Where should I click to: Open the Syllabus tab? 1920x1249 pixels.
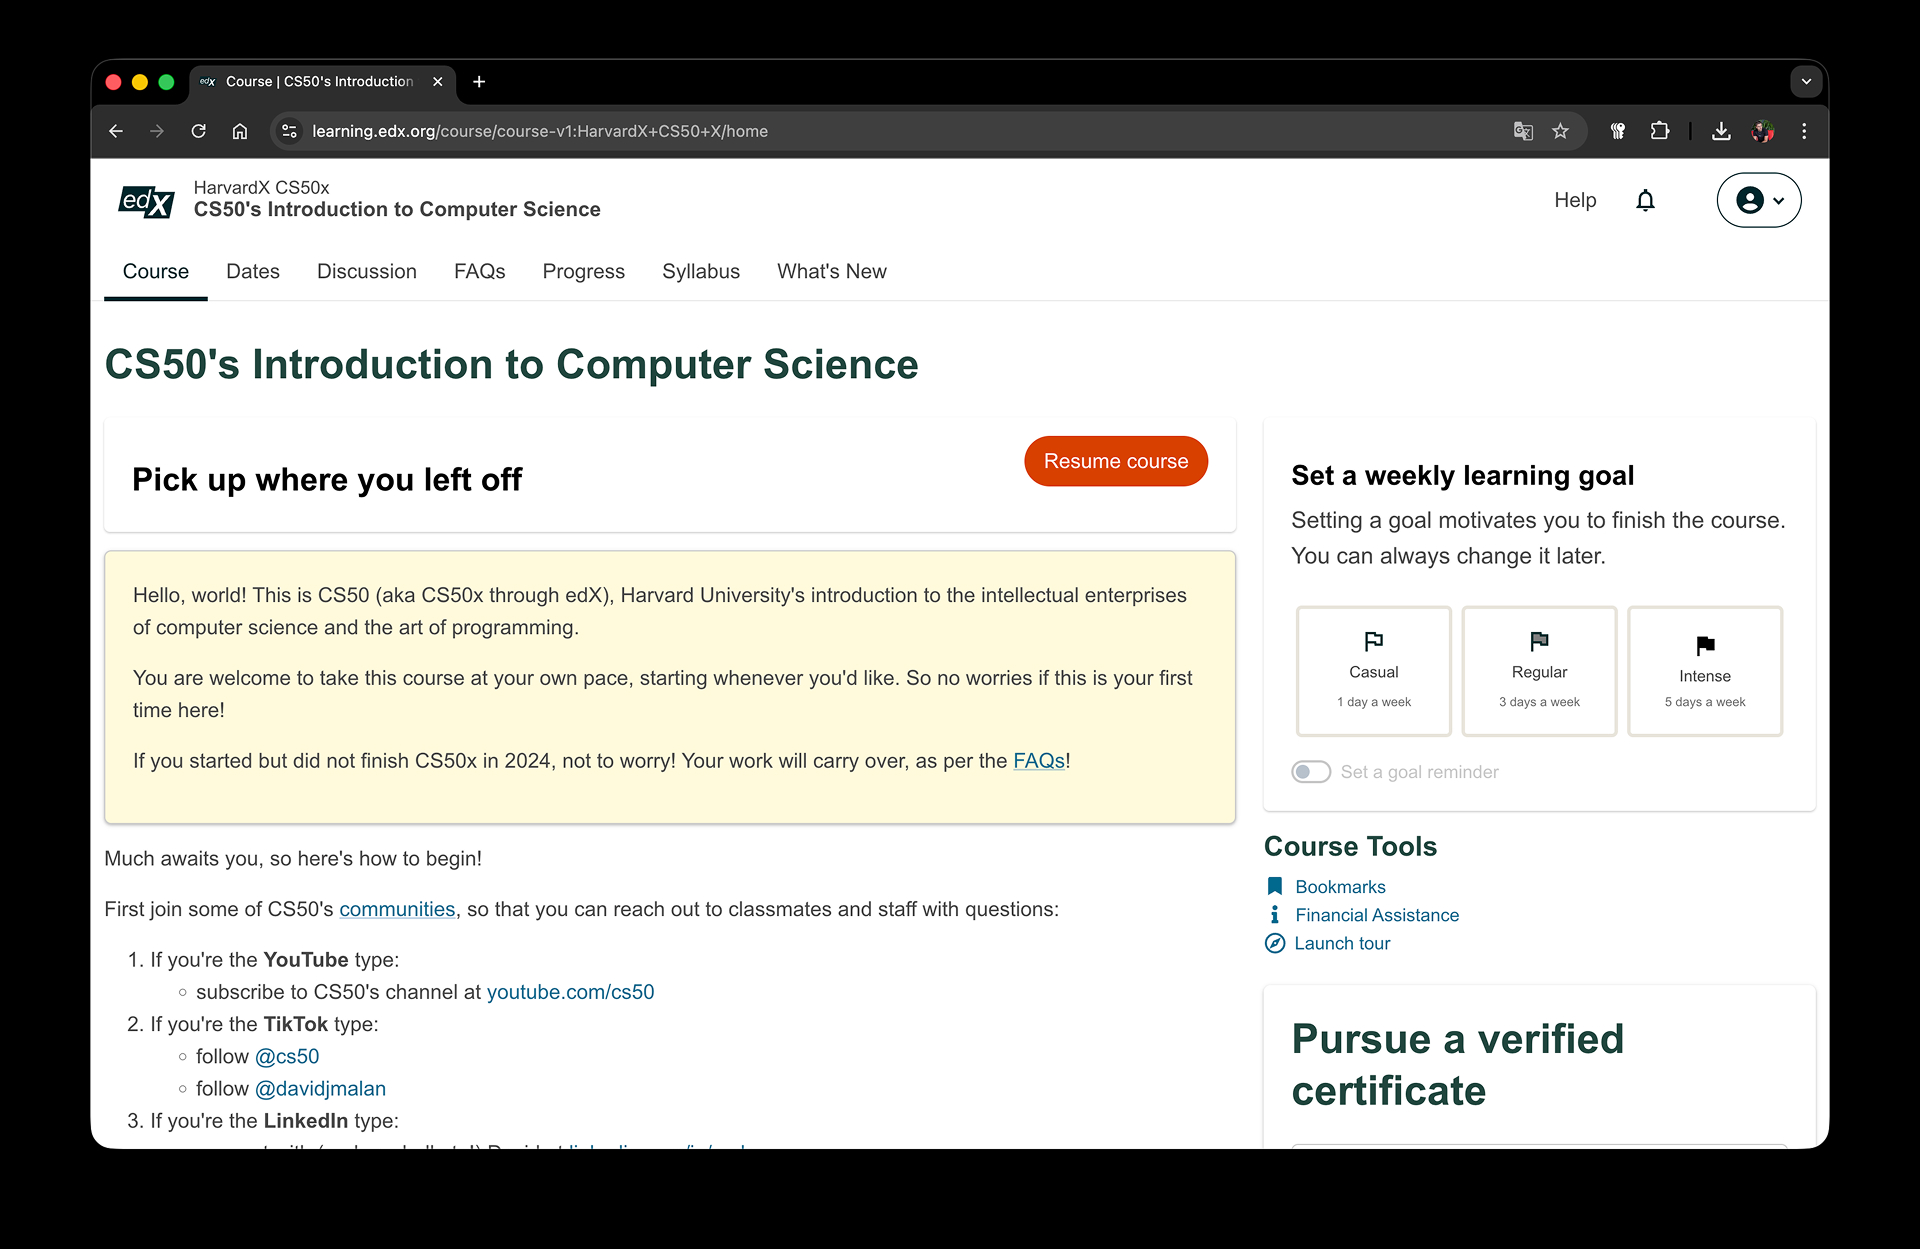point(700,271)
